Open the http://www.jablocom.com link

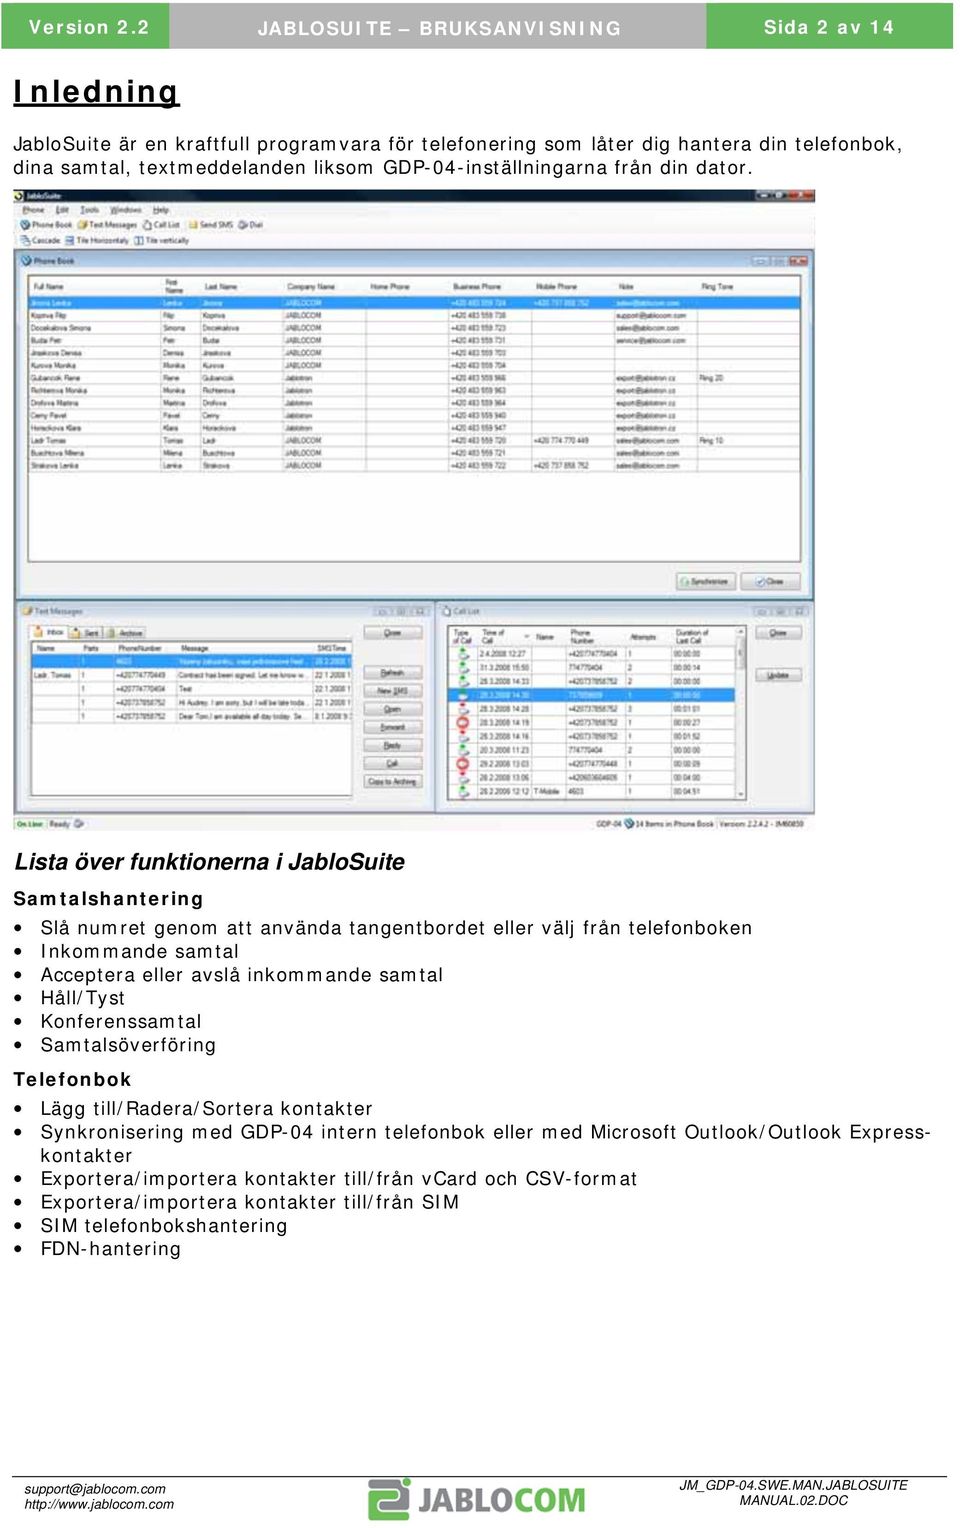click(x=99, y=1504)
